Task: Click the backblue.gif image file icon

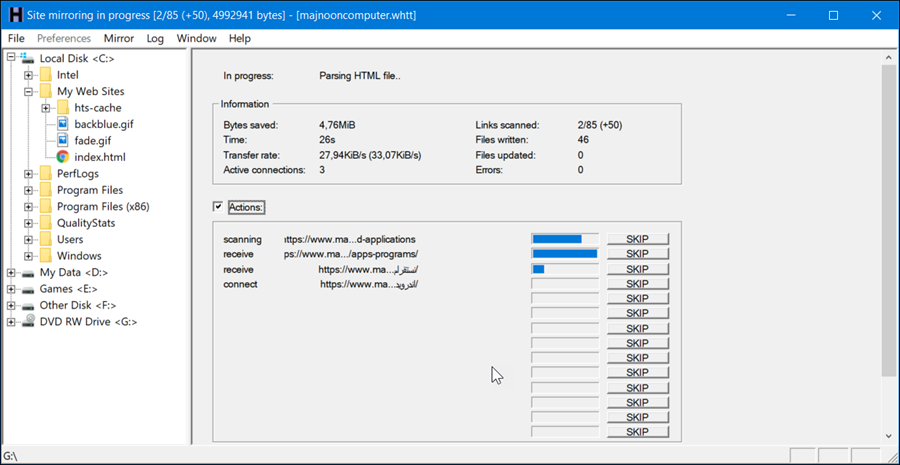Action: [x=63, y=124]
